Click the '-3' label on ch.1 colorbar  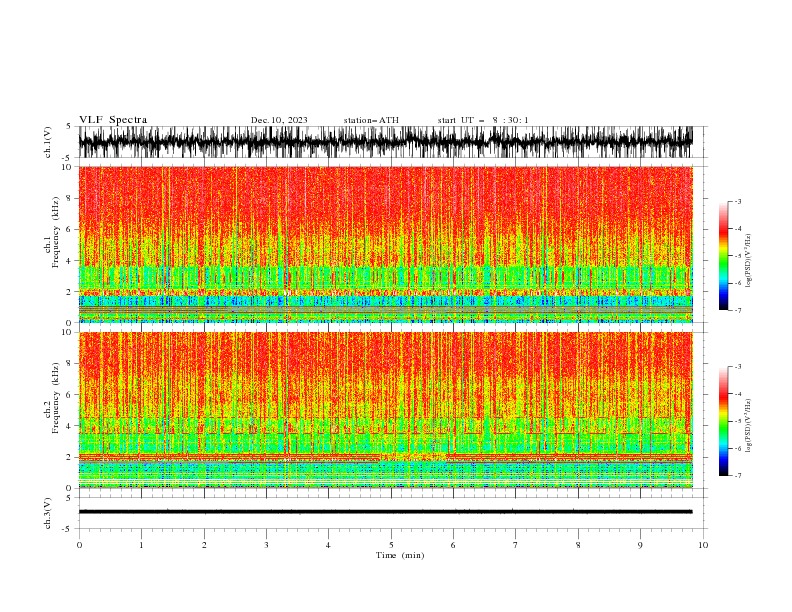coord(737,201)
